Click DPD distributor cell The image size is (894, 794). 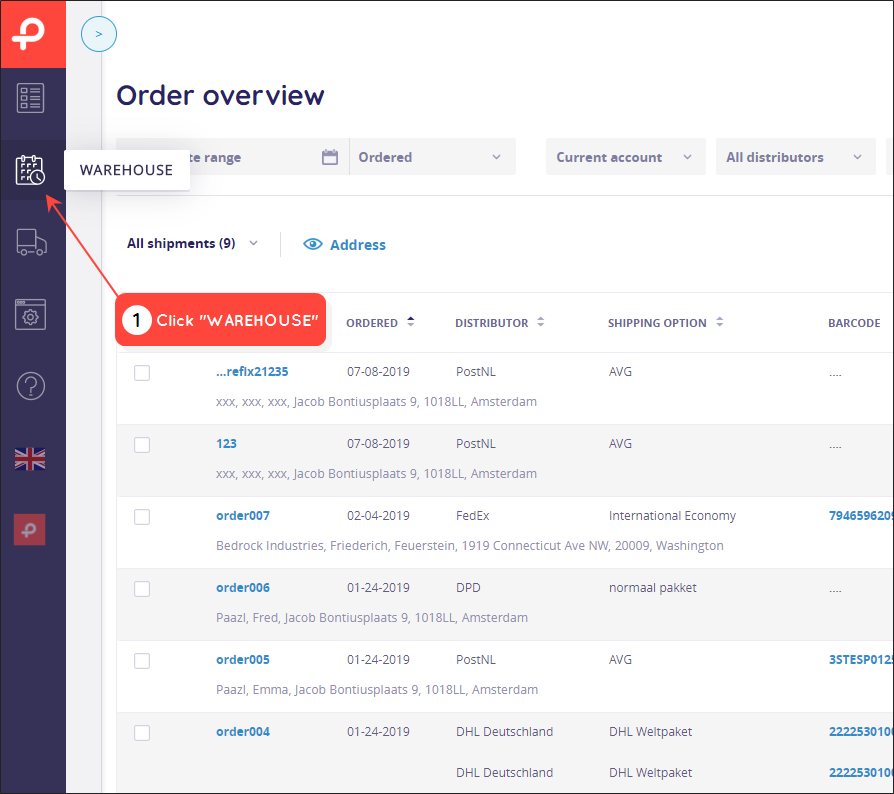coord(468,588)
